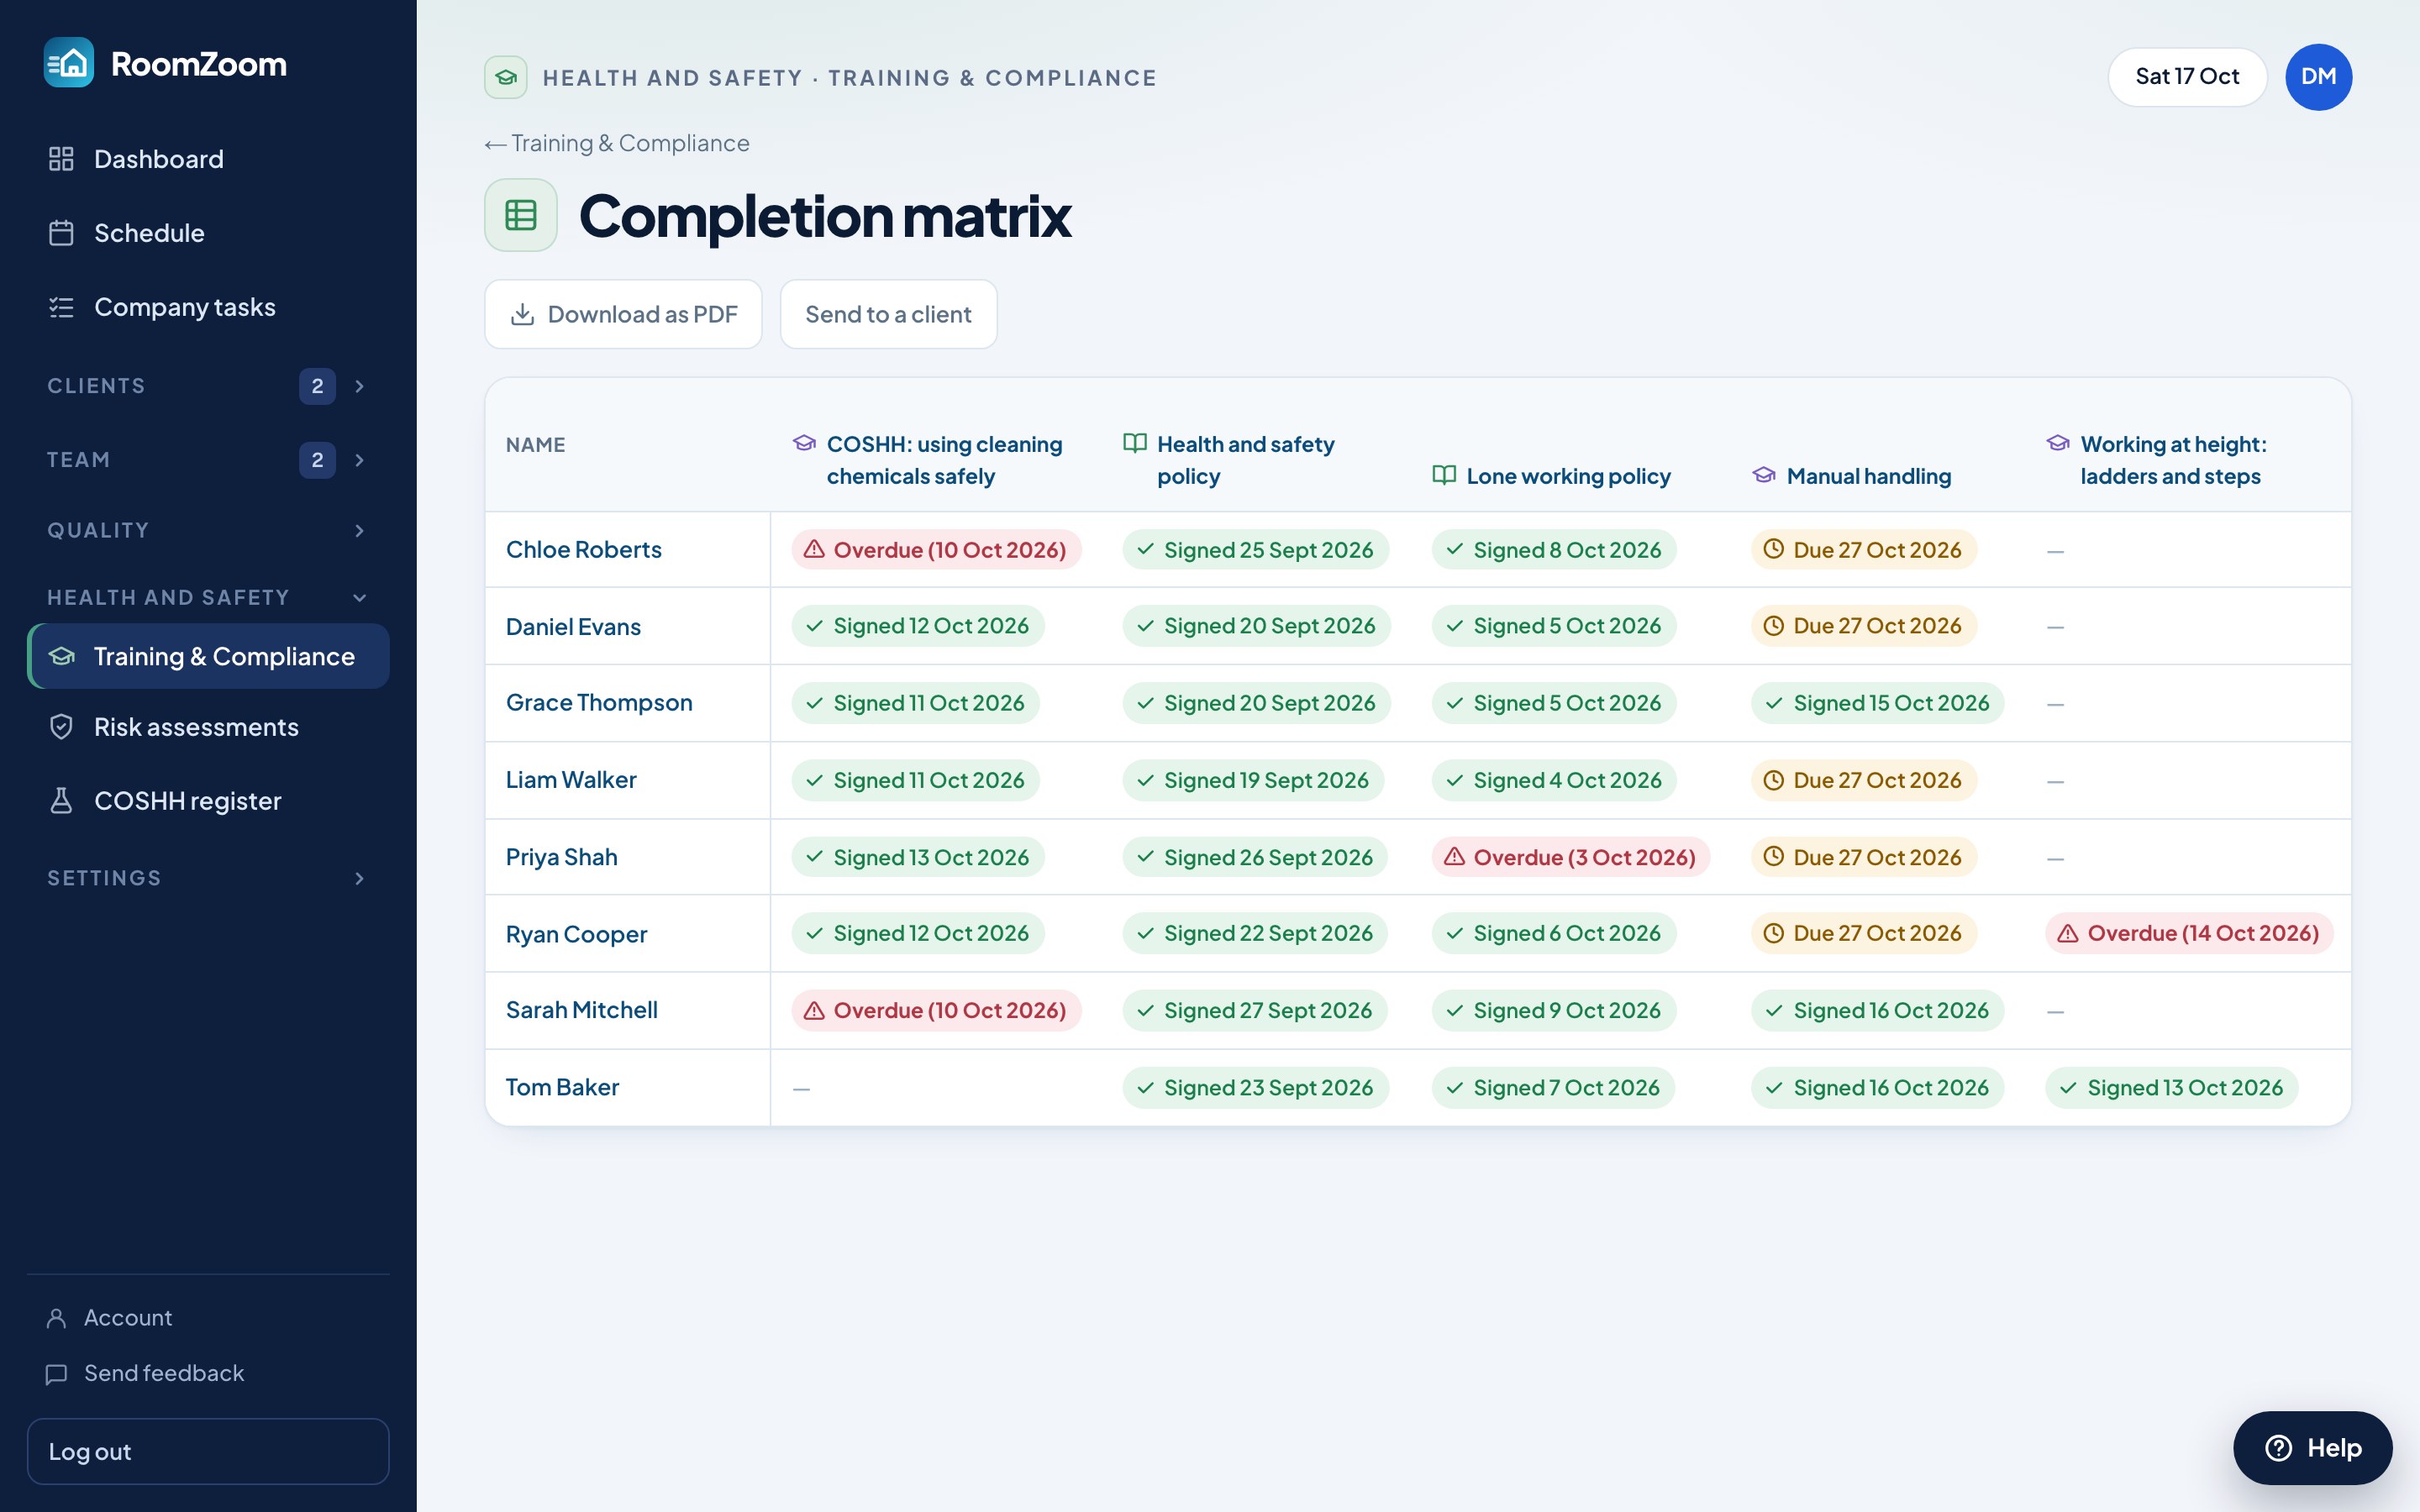Expand the Quality section chevron
This screenshot has height=1512, width=2420.
pos(360,531)
